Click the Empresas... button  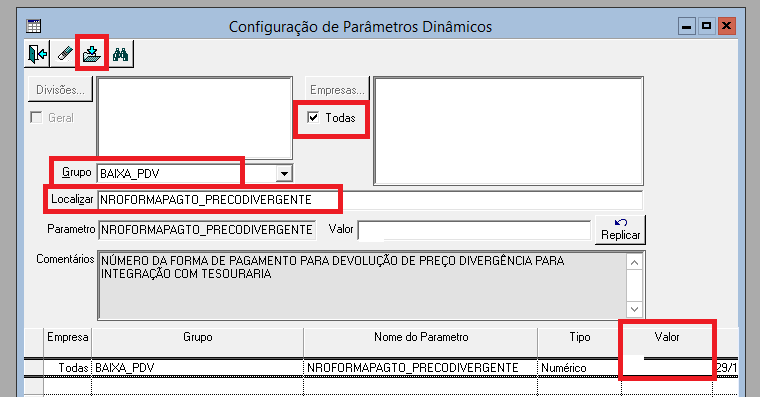pyautogui.click(x=337, y=90)
